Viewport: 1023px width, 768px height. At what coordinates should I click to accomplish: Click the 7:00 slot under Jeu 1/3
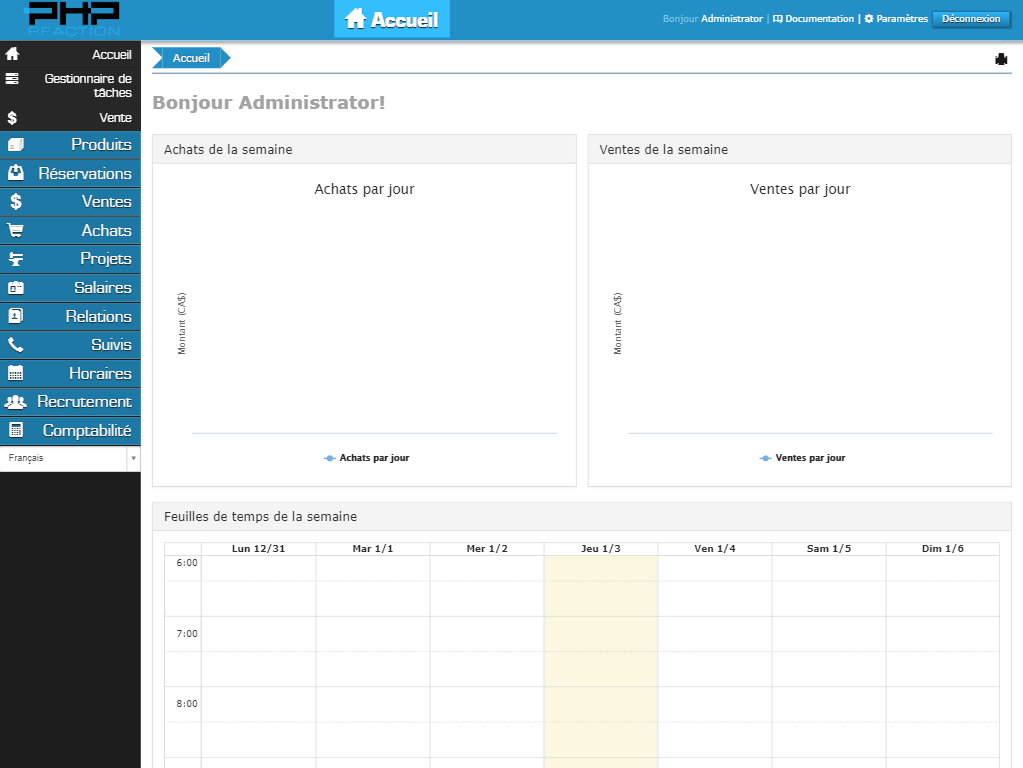pos(600,634)
